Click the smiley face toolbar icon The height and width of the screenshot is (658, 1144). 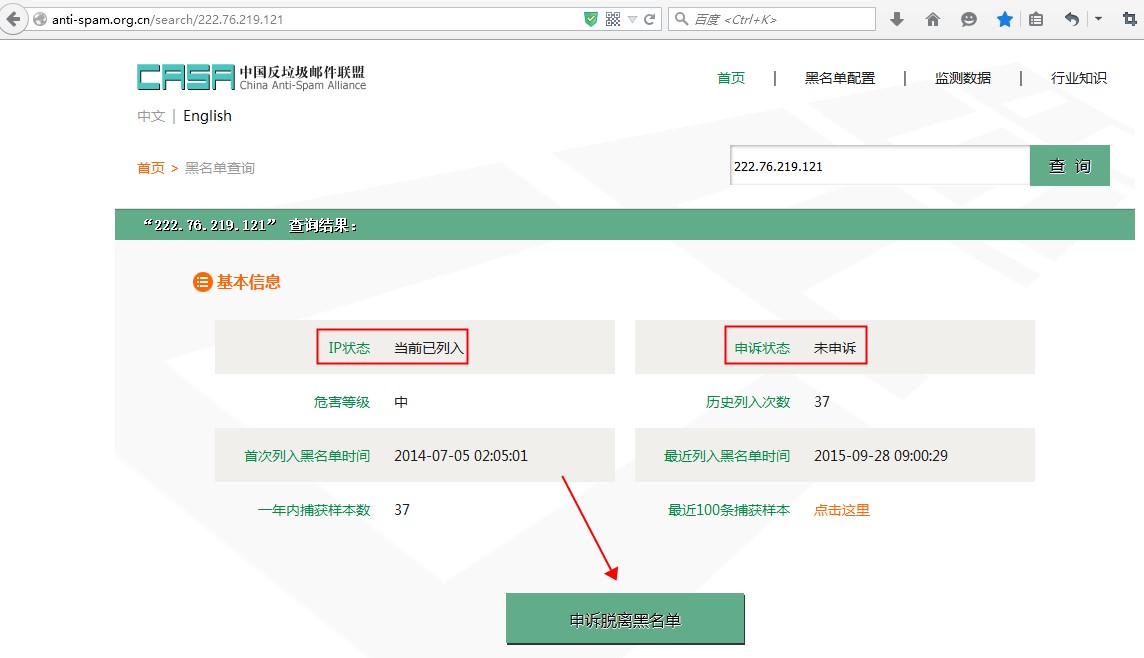(x=968, y=19)
